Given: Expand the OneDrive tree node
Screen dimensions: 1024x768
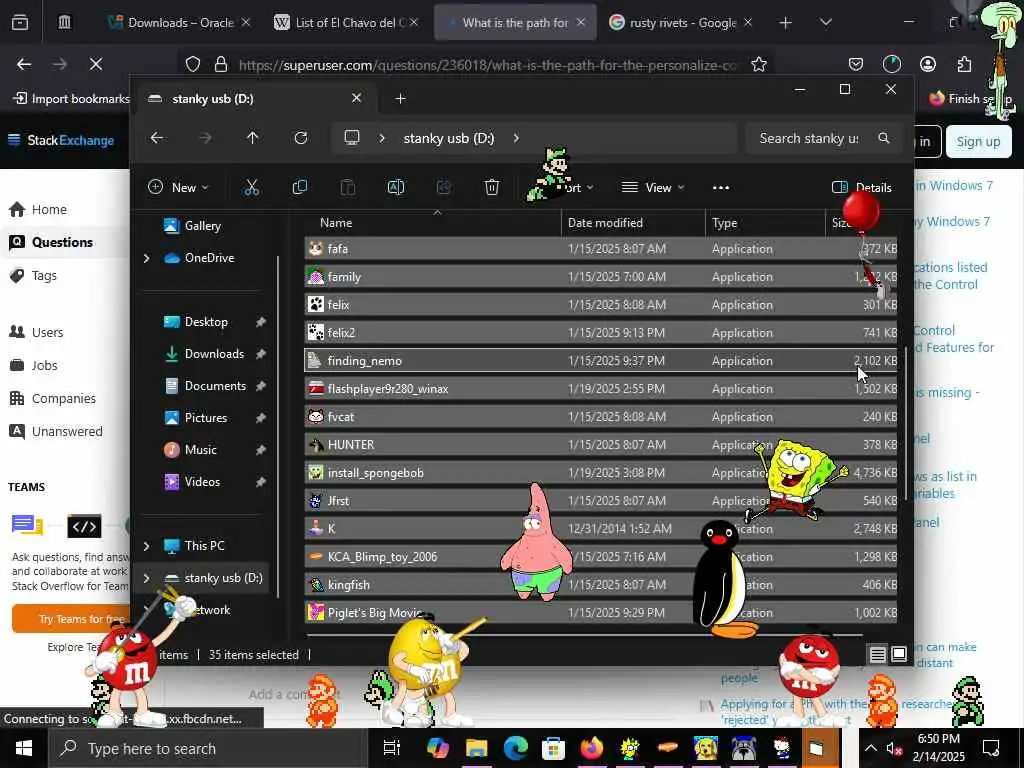Looking at the screenshot, I should coord(146,258).
